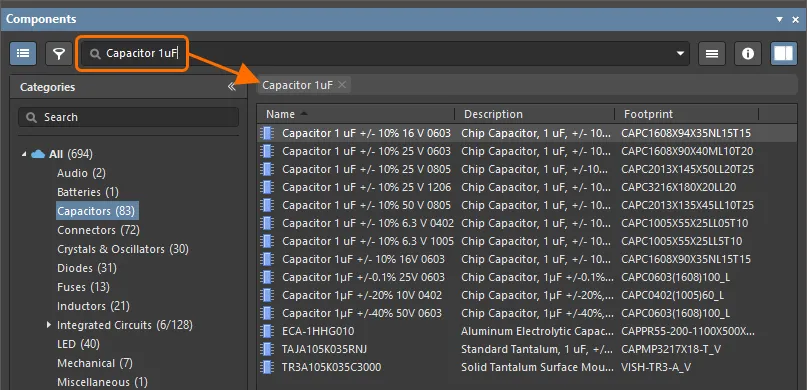Collapse the Categories pane with chevrons

point(232,87)
